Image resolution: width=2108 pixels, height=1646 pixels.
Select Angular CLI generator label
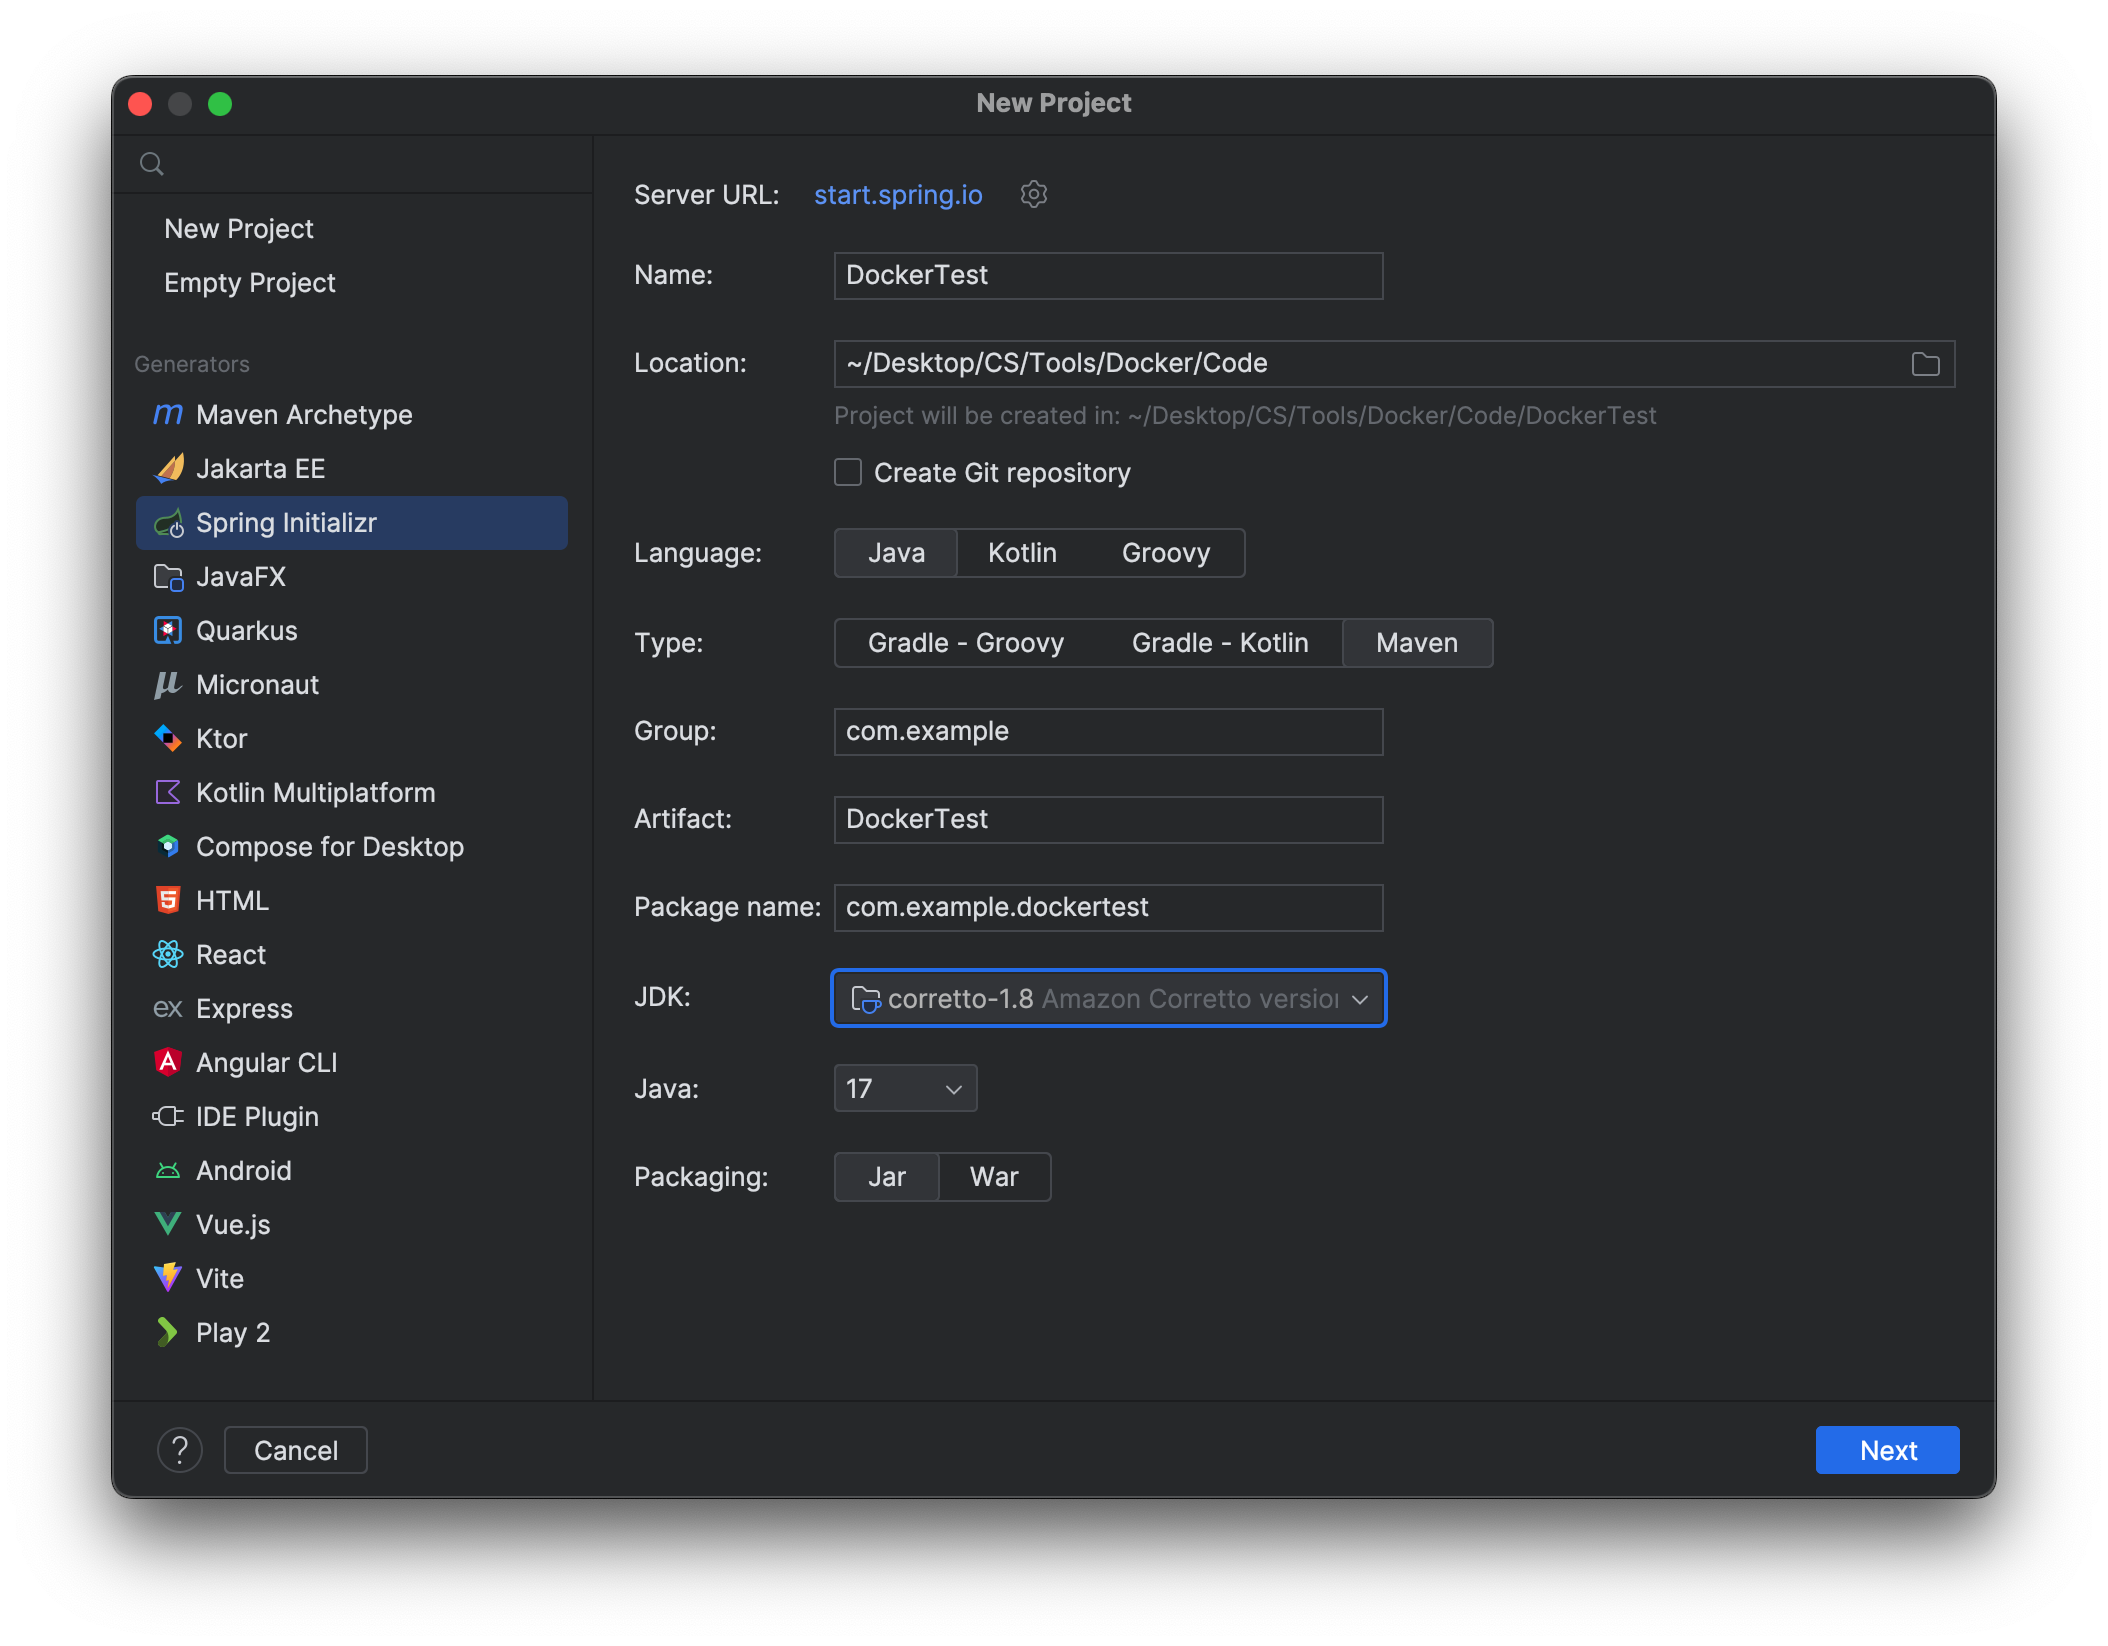[267, 1063]
